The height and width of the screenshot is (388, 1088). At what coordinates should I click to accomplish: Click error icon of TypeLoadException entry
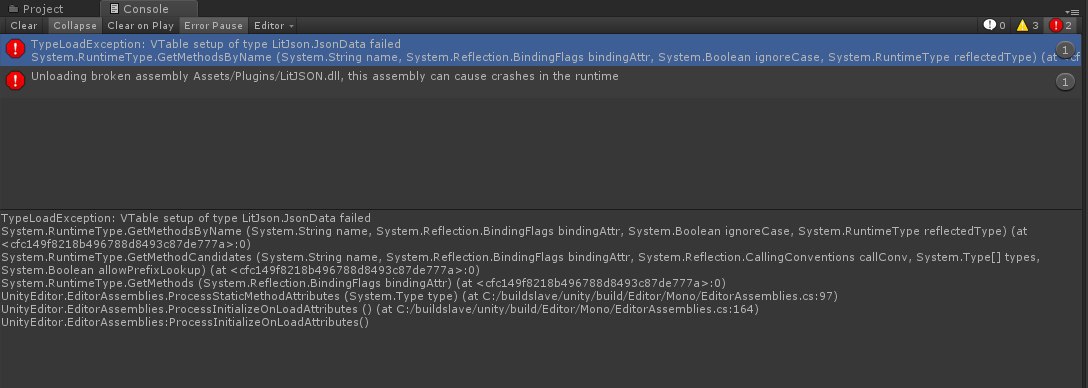[x=15, y=49]
